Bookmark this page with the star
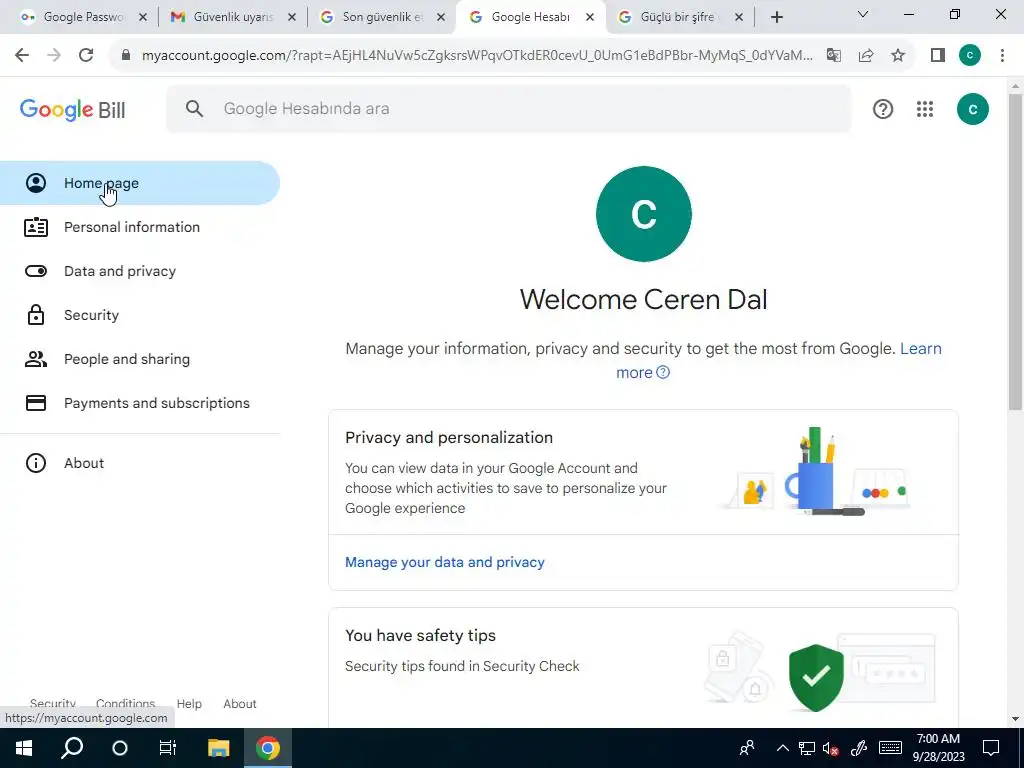 click(x=898, y=55)
